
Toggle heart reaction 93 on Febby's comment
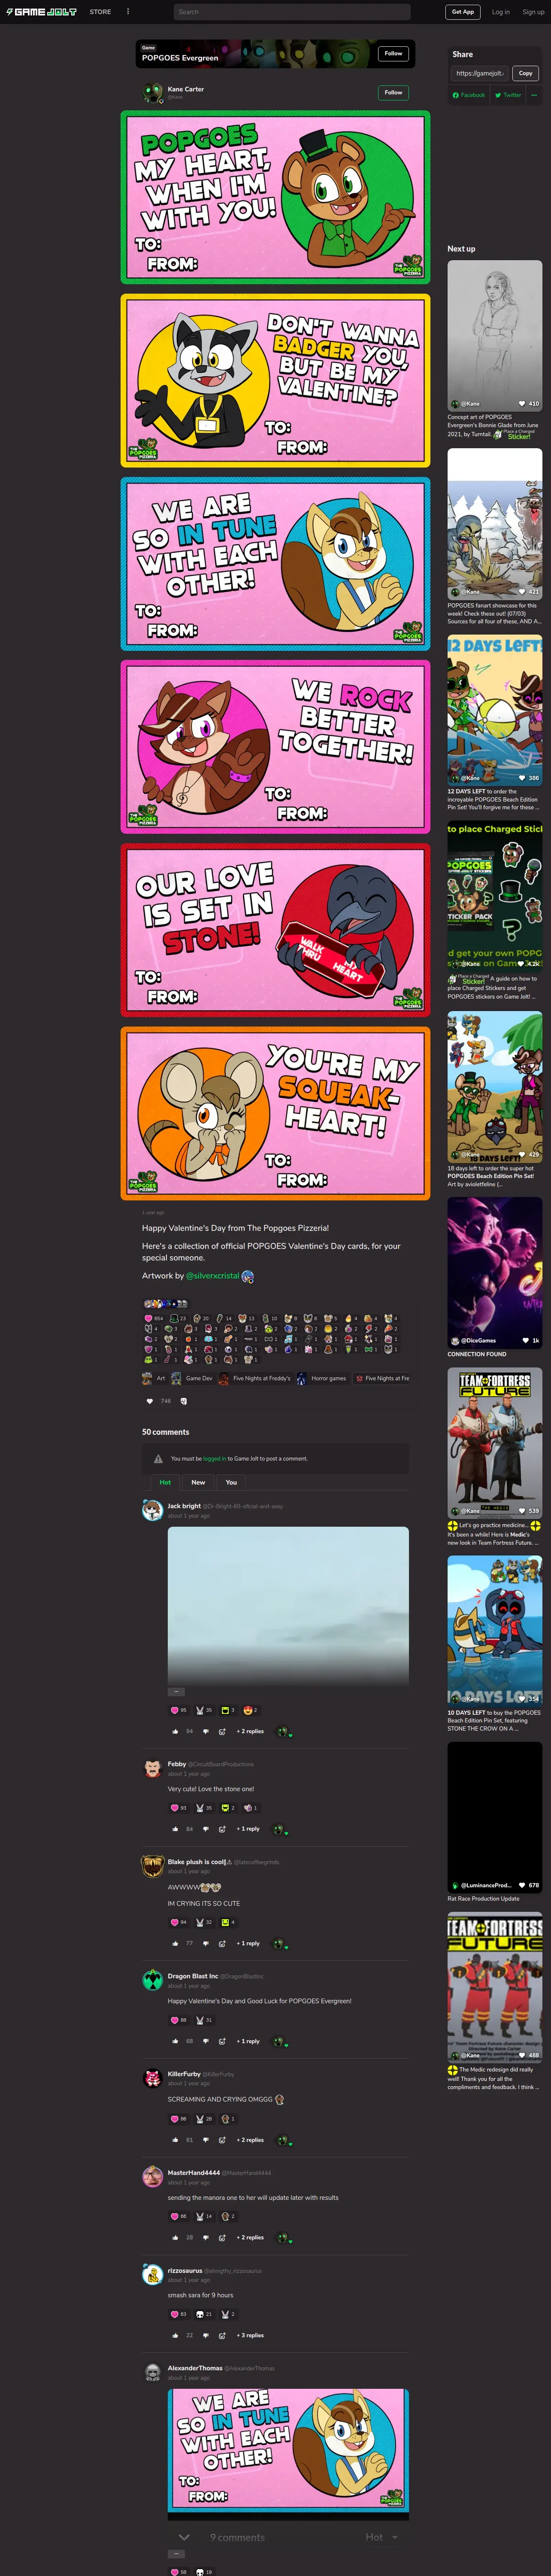(x=179, y=1808)
